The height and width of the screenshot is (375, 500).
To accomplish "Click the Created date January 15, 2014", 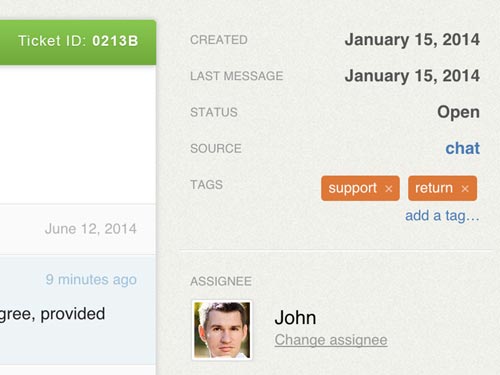I will pyautogui.click(x=412, y=40).
